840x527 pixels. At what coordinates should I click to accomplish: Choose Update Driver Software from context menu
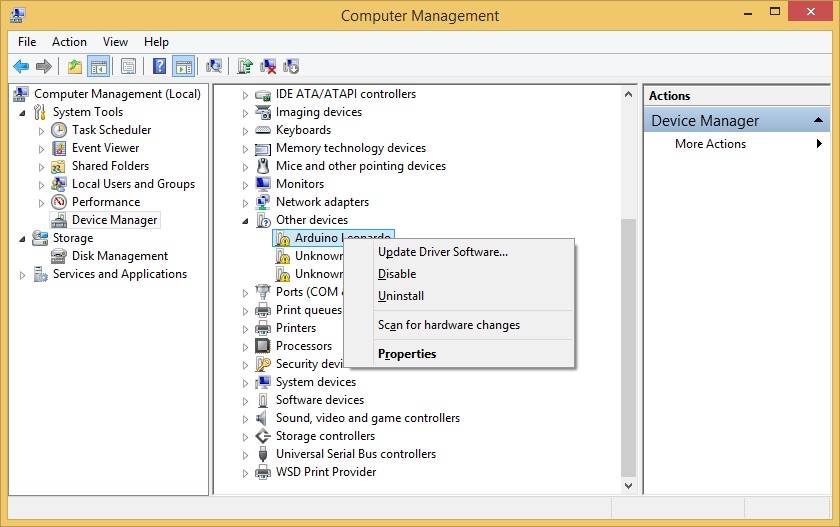pyautogui.click(x=459, y=252)
